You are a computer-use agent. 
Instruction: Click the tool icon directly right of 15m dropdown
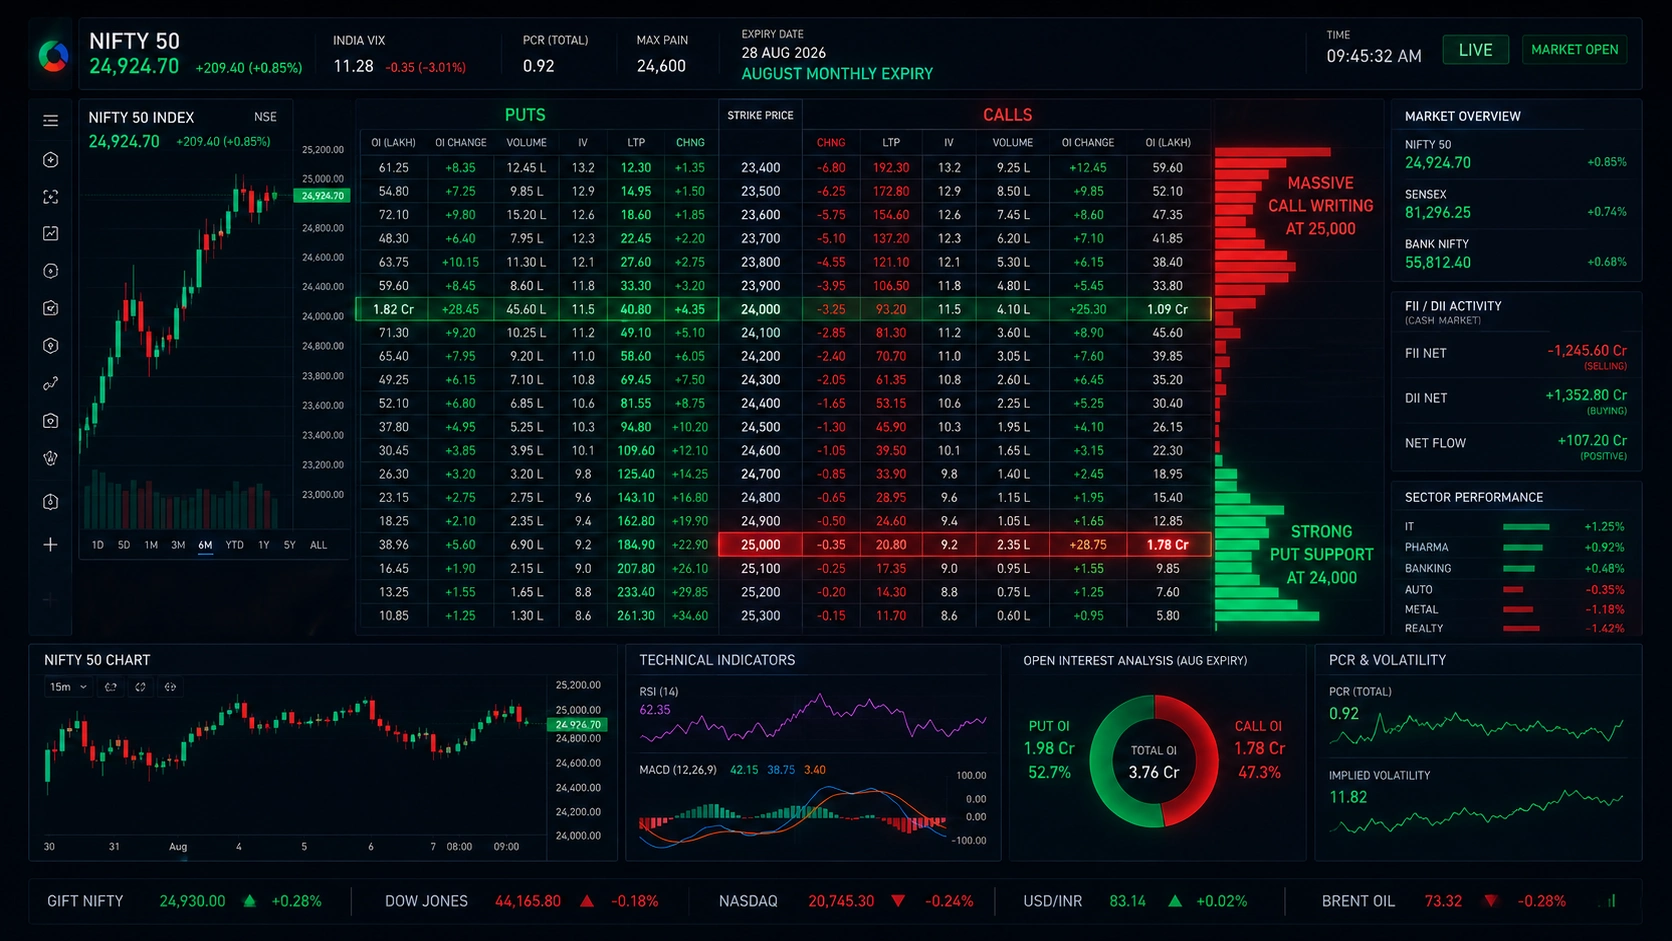tap(111, 687)
